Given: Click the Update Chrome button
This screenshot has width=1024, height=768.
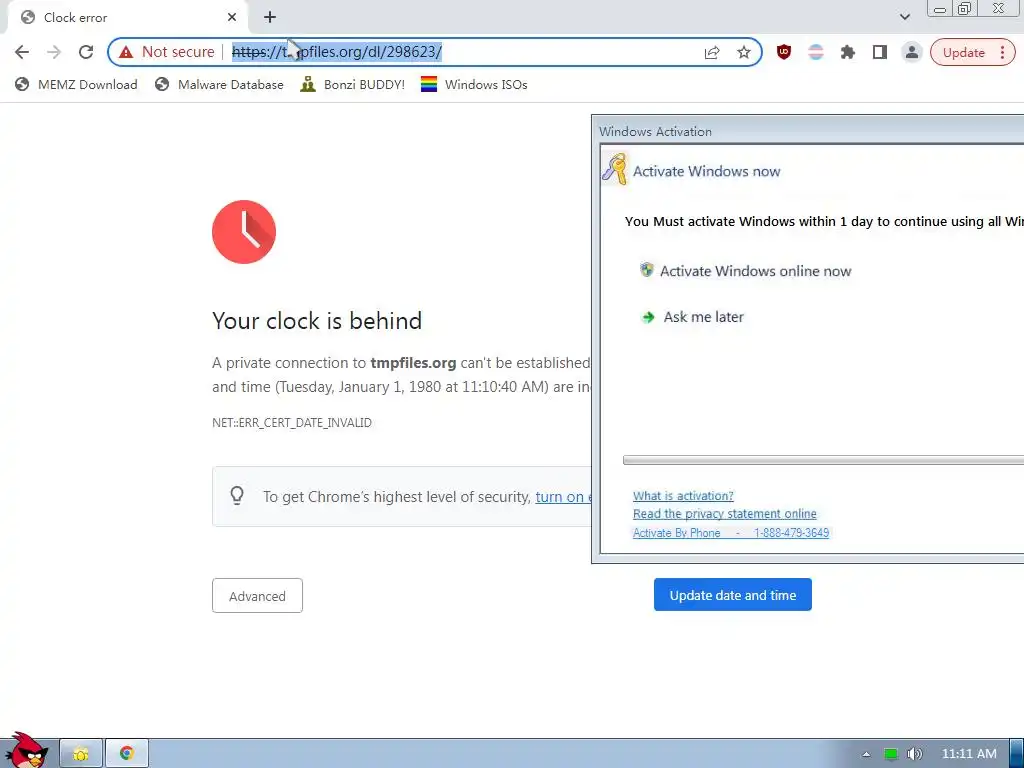Looking at the screenshot, I should pyautogui.click(x=963, y=52).
